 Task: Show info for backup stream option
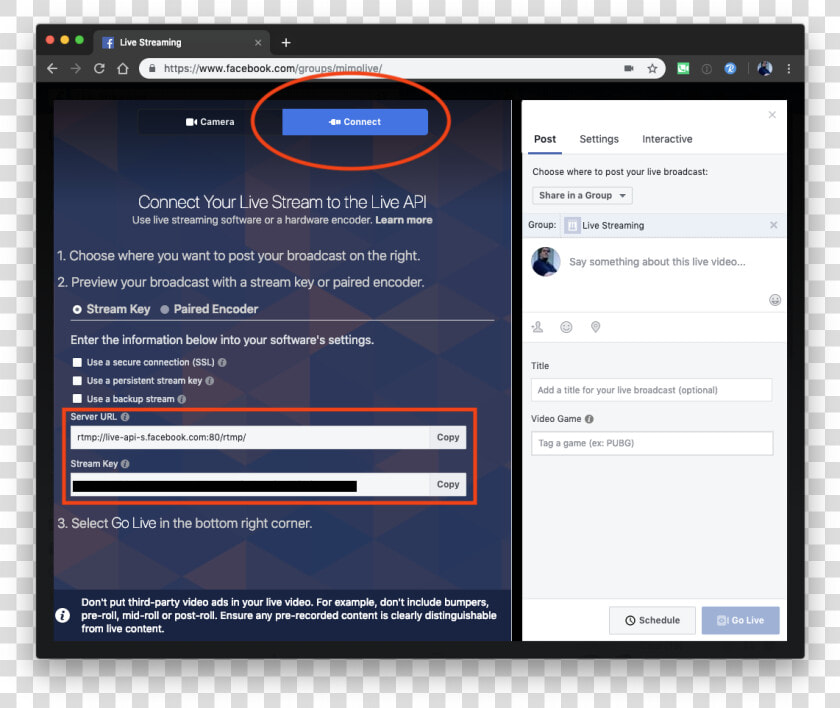coord(182,399)
